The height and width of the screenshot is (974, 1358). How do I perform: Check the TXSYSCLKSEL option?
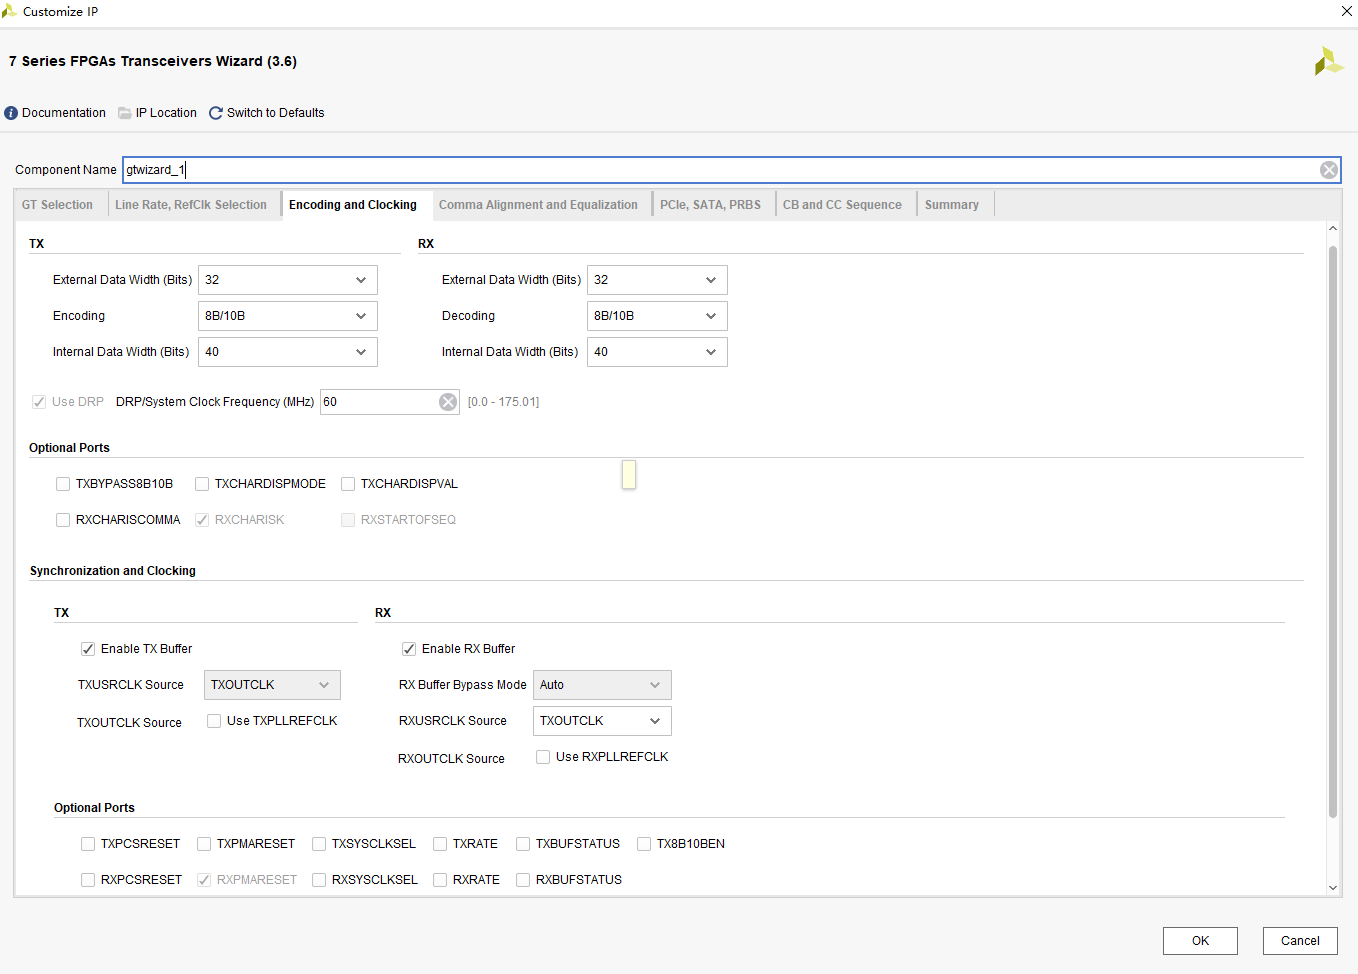[319, 844]
